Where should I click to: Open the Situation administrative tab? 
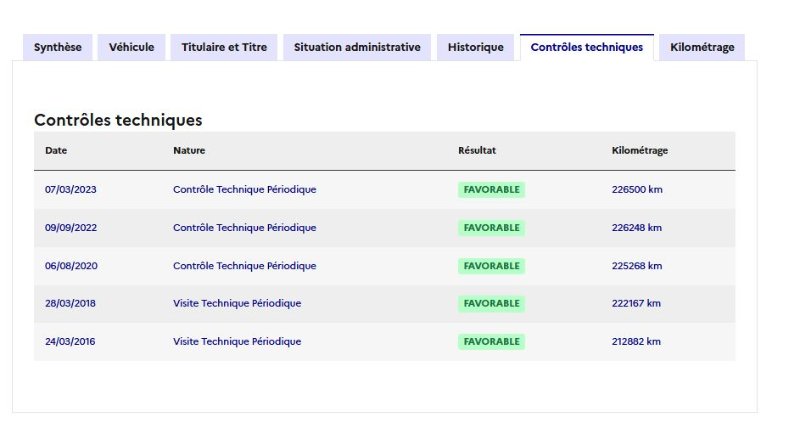(x=357, y=47)
